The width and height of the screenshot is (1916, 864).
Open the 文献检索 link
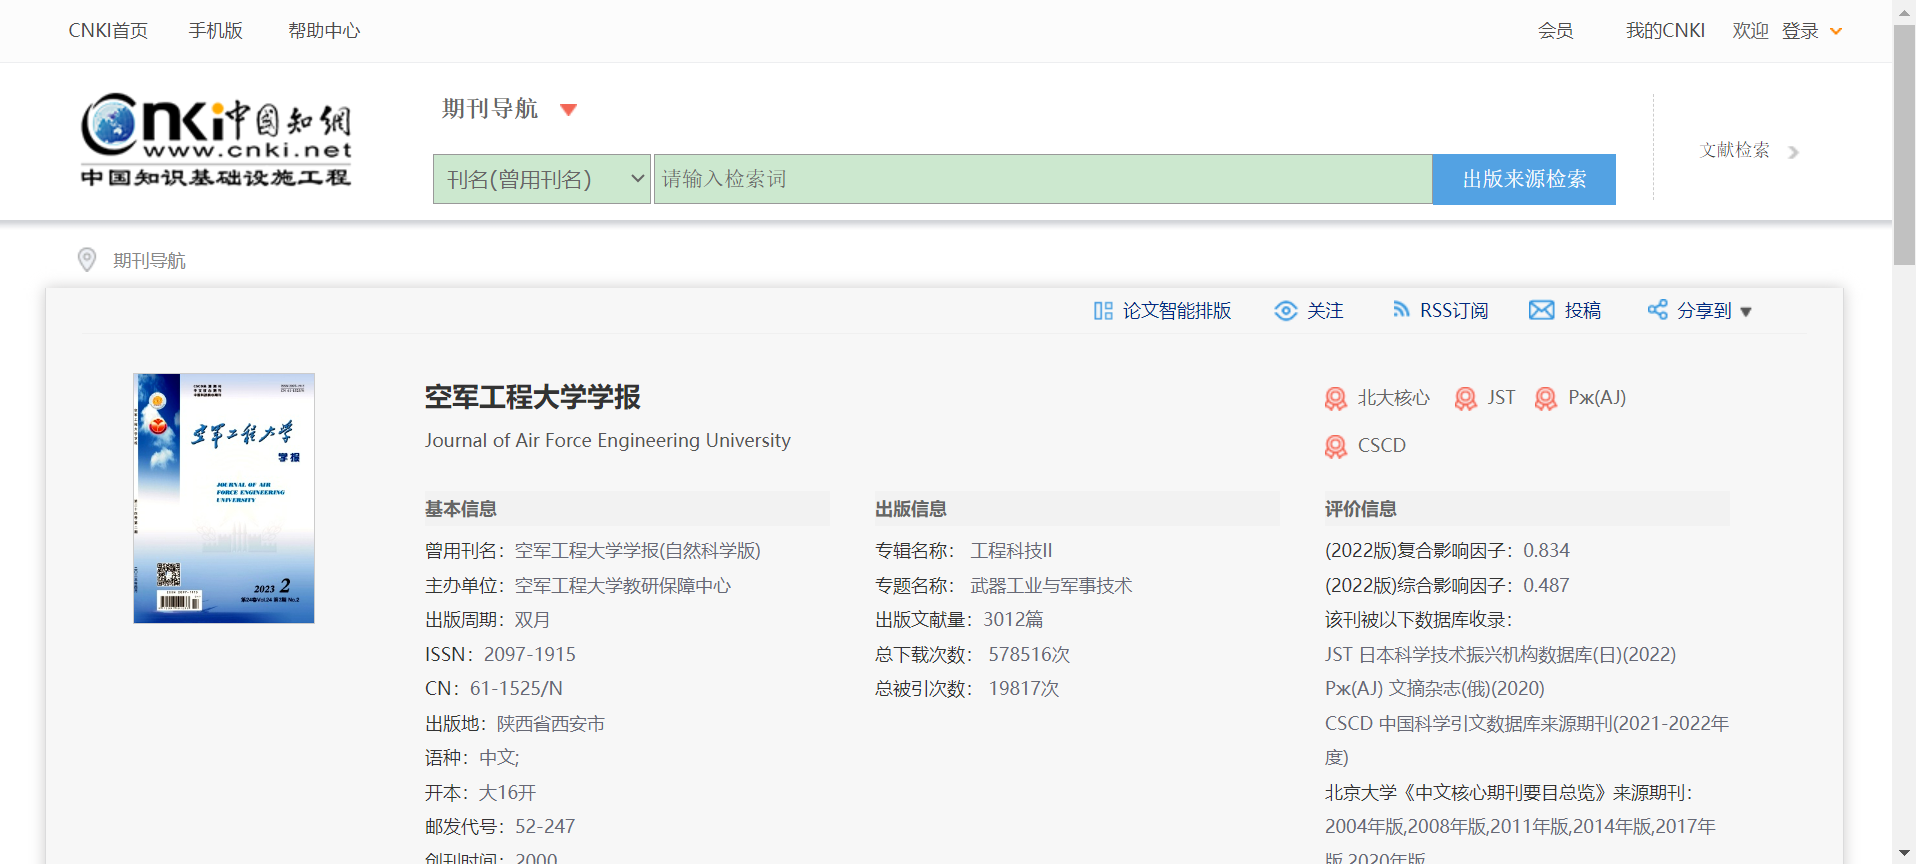point(1735,150)
